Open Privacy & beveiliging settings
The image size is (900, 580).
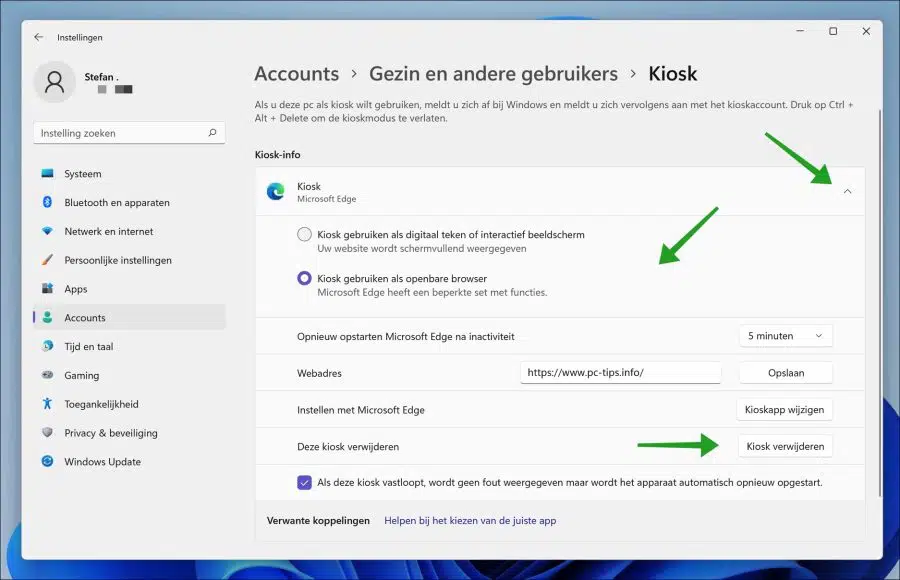click(129, 432)
